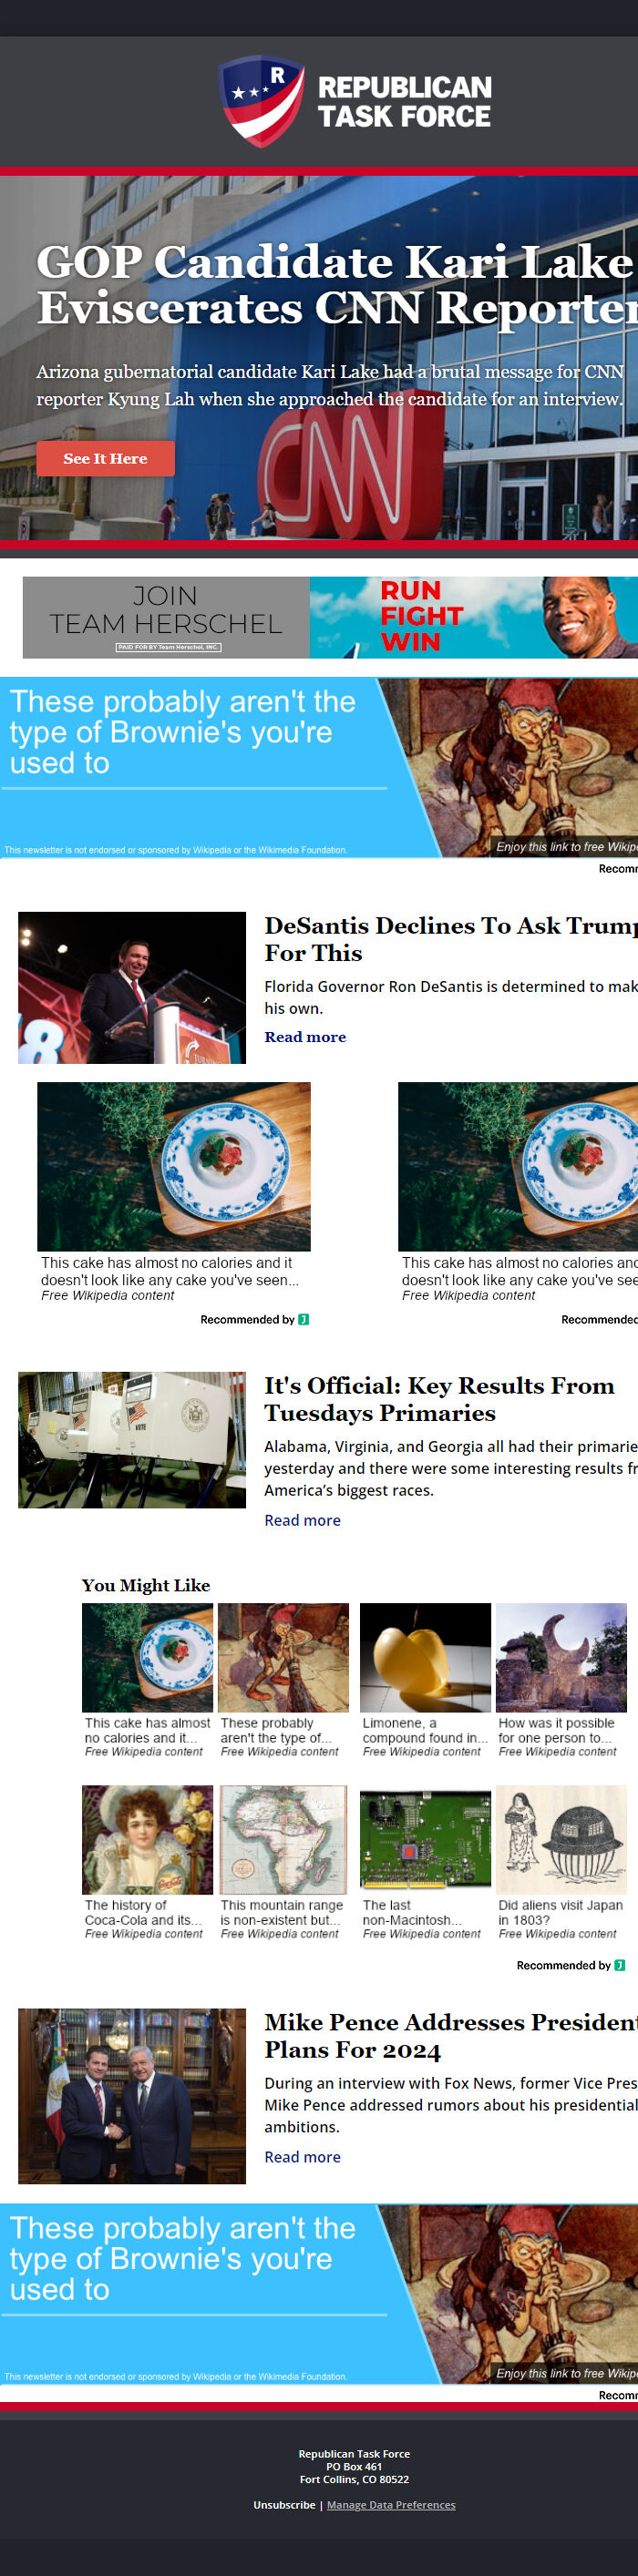638x2576 pixels.
Task: Open the non-existent mountain range map thumbnail
Action: tap(284, 1839)
